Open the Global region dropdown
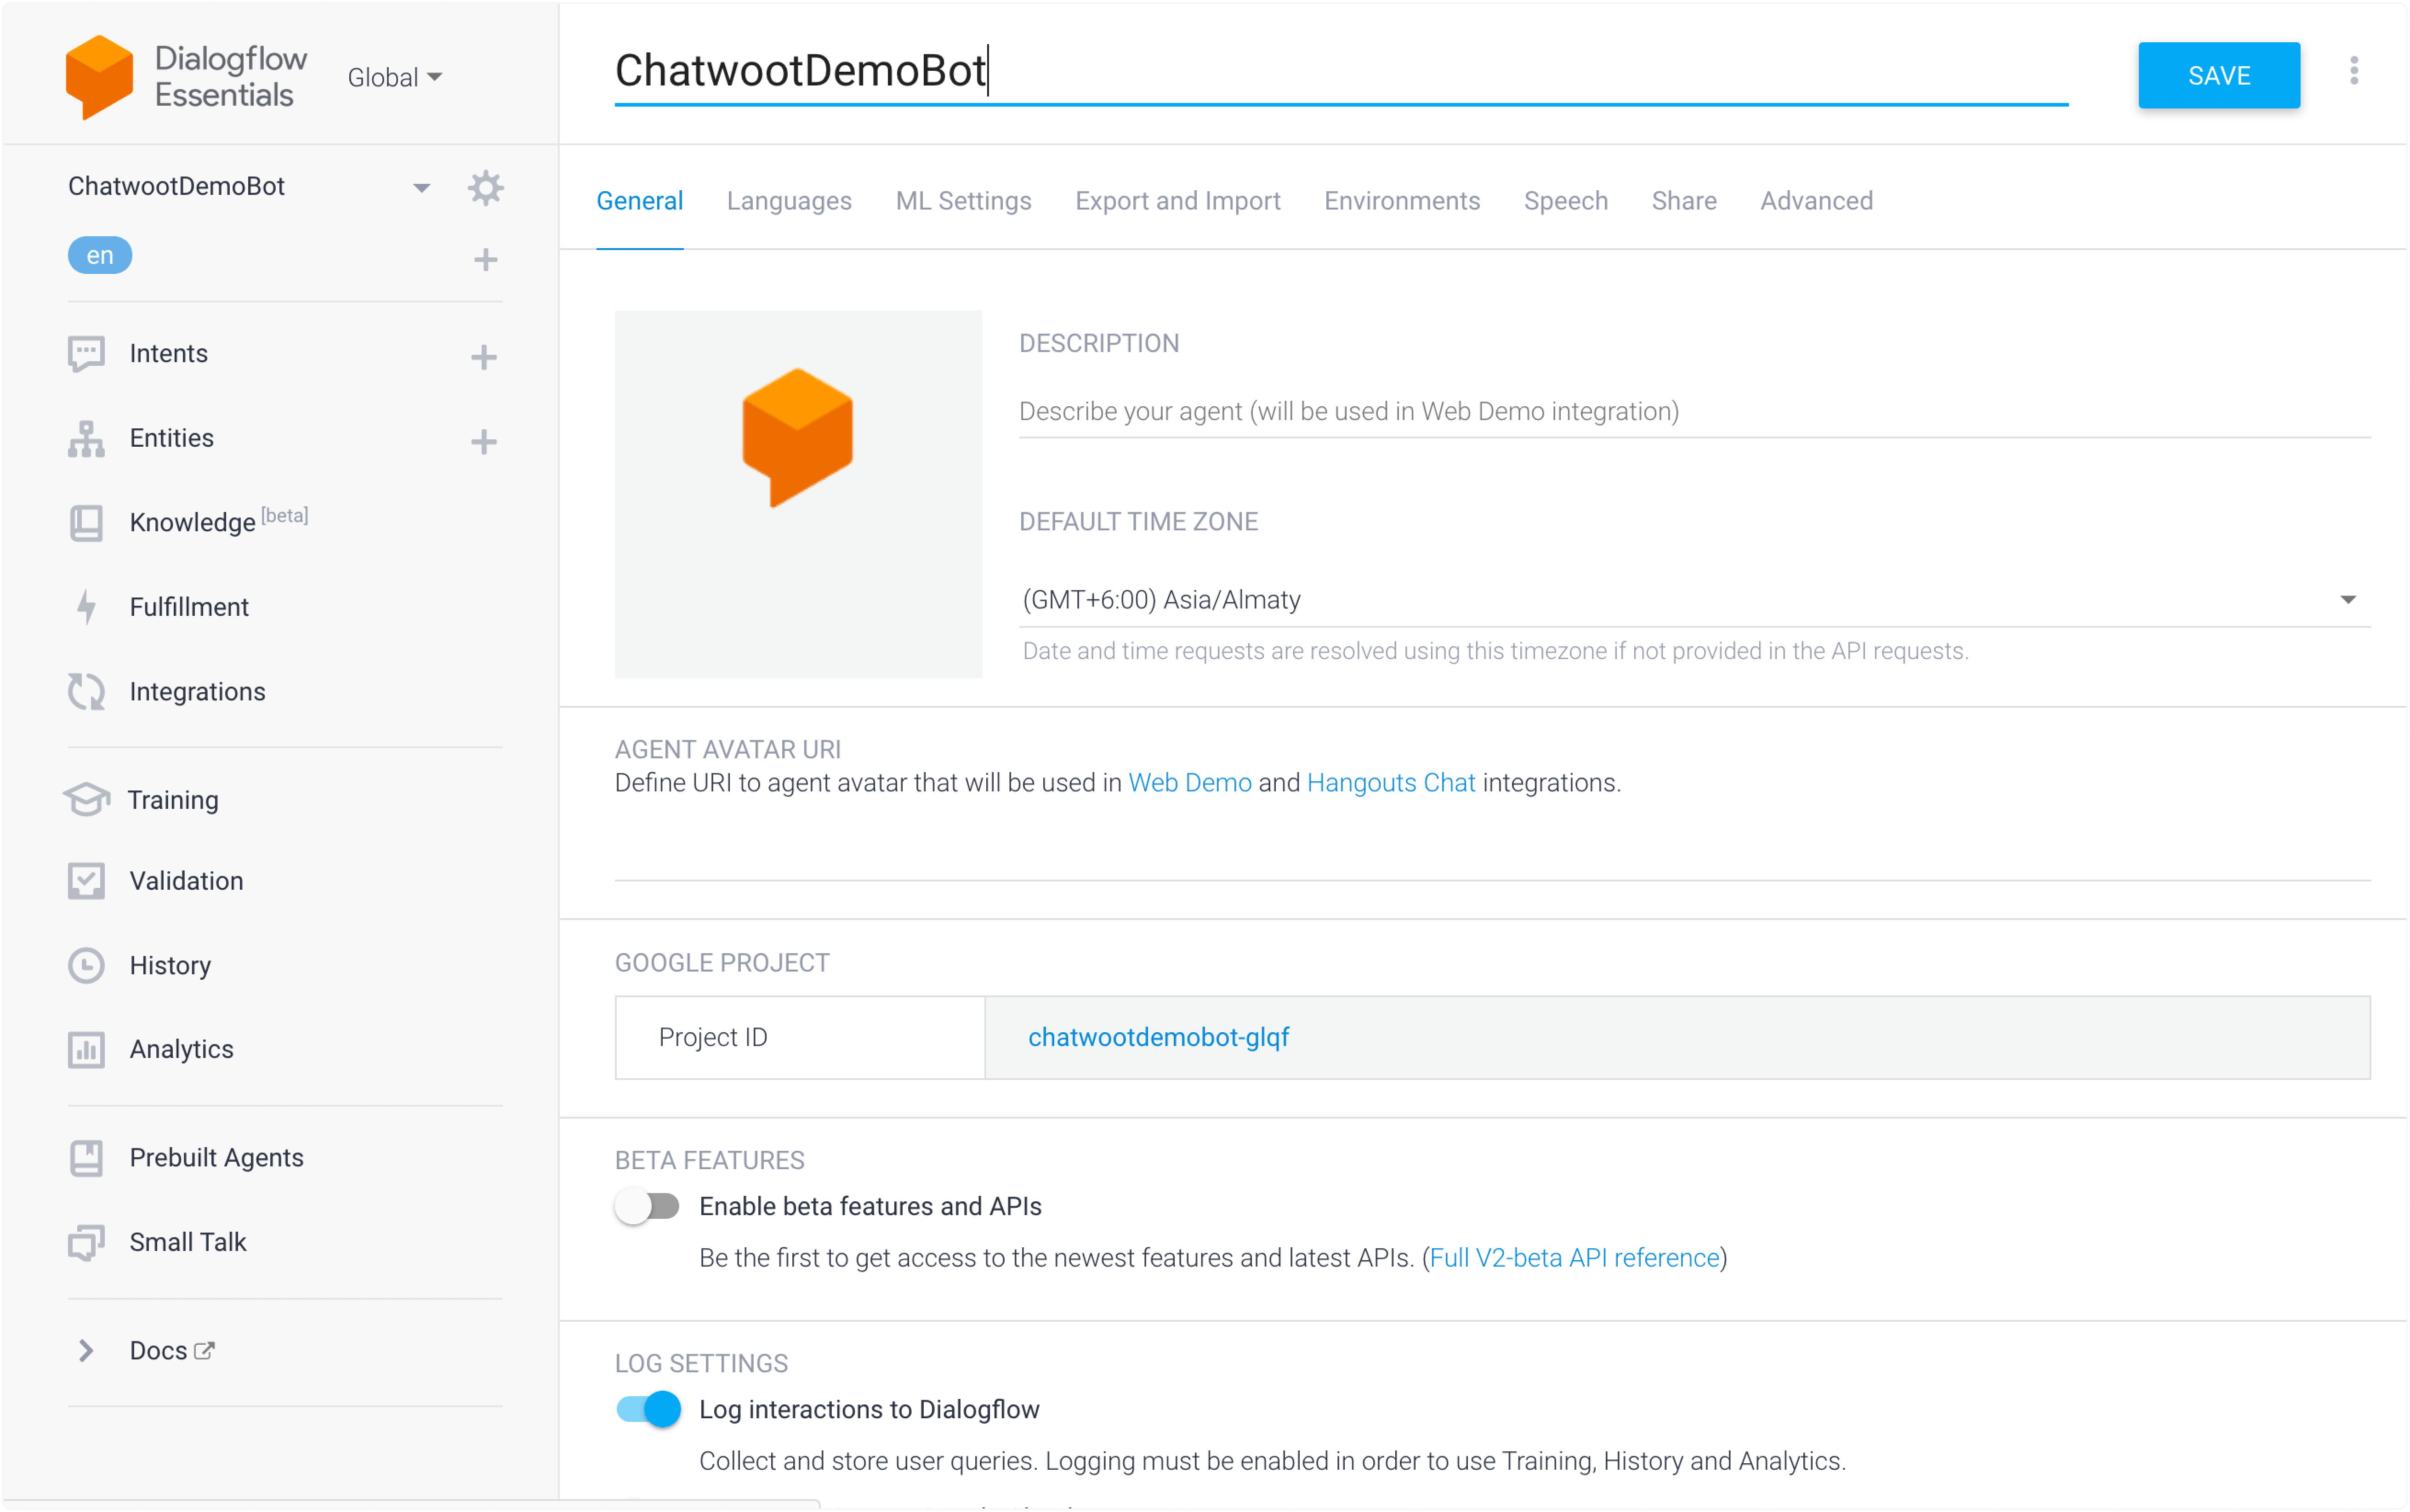The image size is (2410, 1512). 395,77
